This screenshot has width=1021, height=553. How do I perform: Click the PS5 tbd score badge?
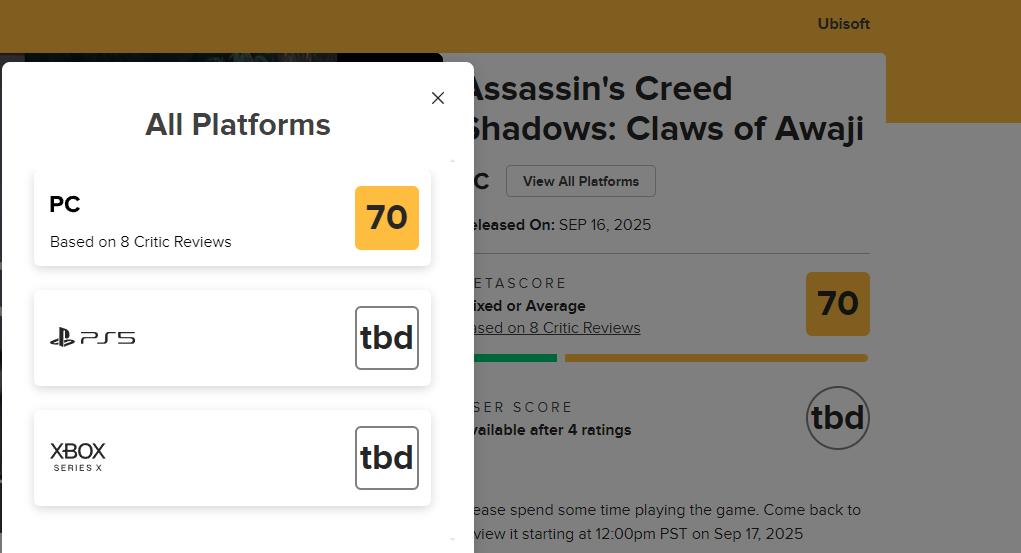click(387, 338)
